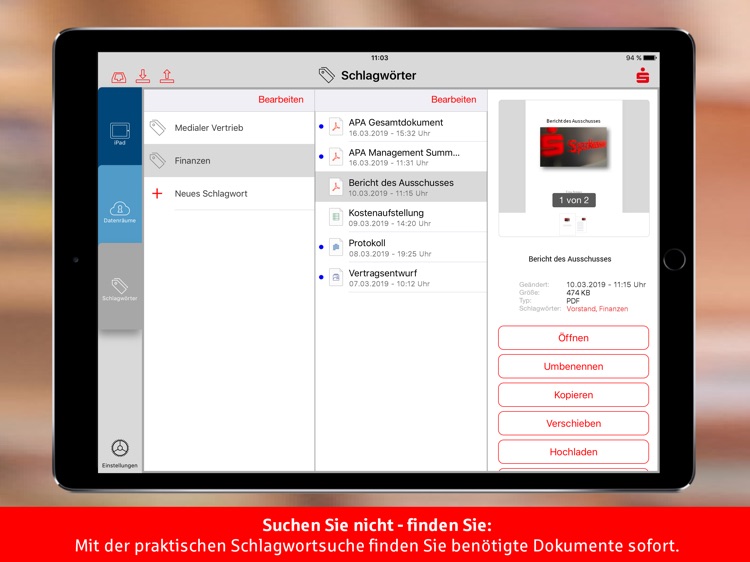This screenshot has height=562, width=750.
Task: Click PDF icon of Bericht des Ausschusses
Action: [x=336, y=187]
